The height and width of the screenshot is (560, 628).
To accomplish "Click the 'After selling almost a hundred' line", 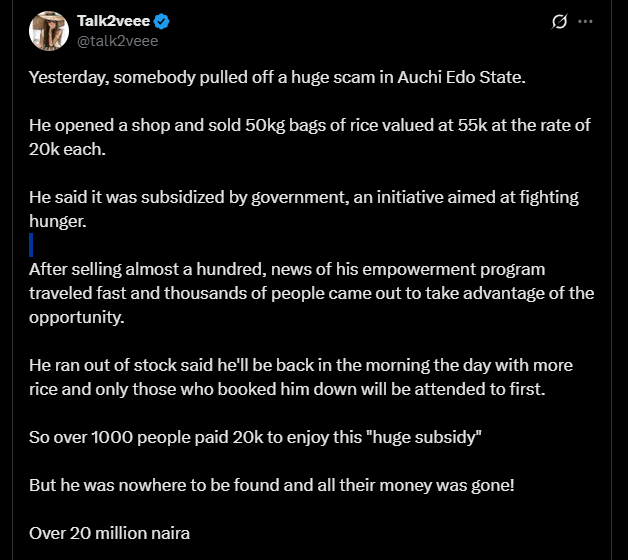I will [x=287, y=270].
